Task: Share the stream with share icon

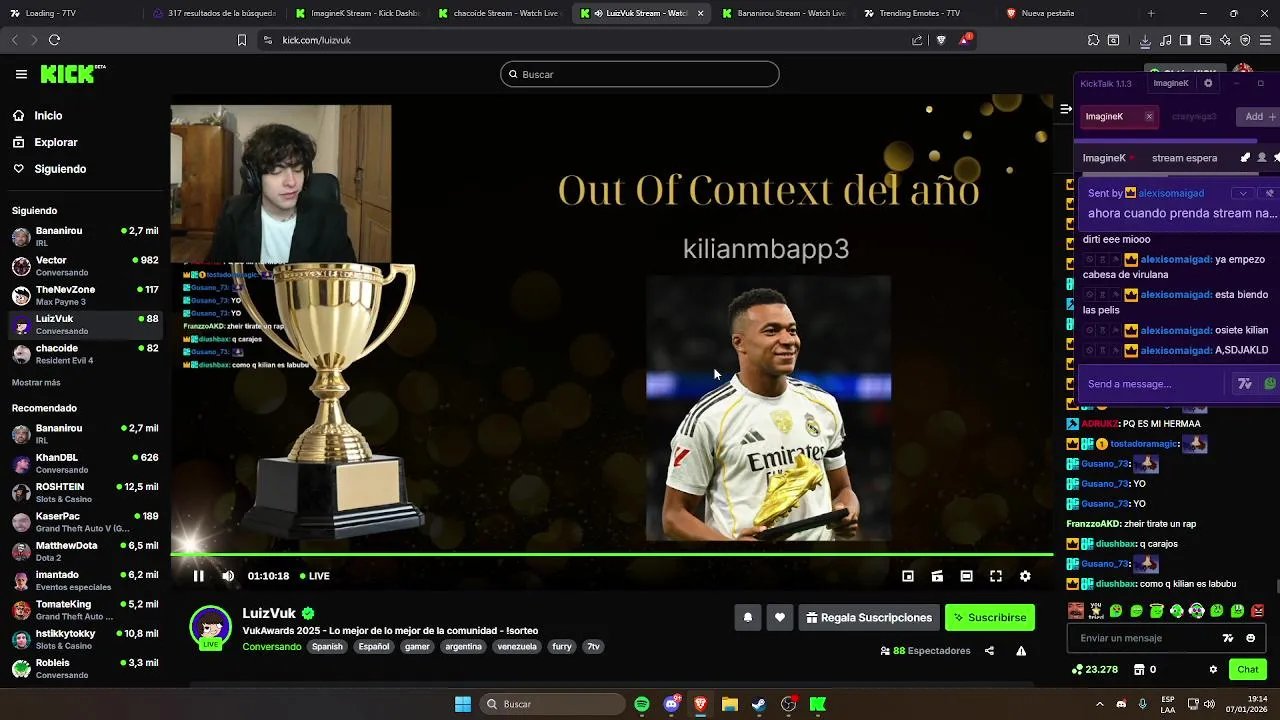Action: (x=989, y=651)
